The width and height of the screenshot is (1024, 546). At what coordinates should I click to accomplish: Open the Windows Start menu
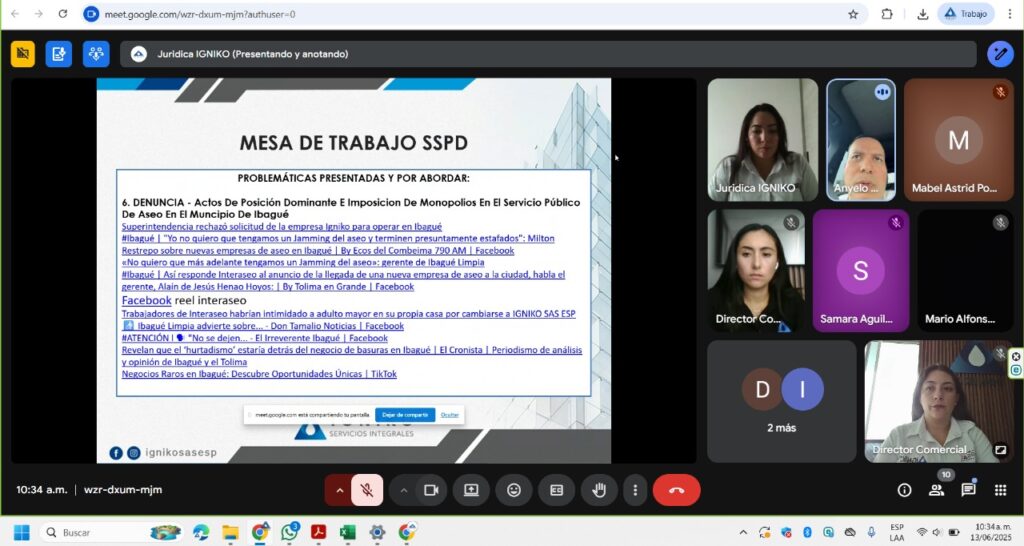[x=21, y=533]
